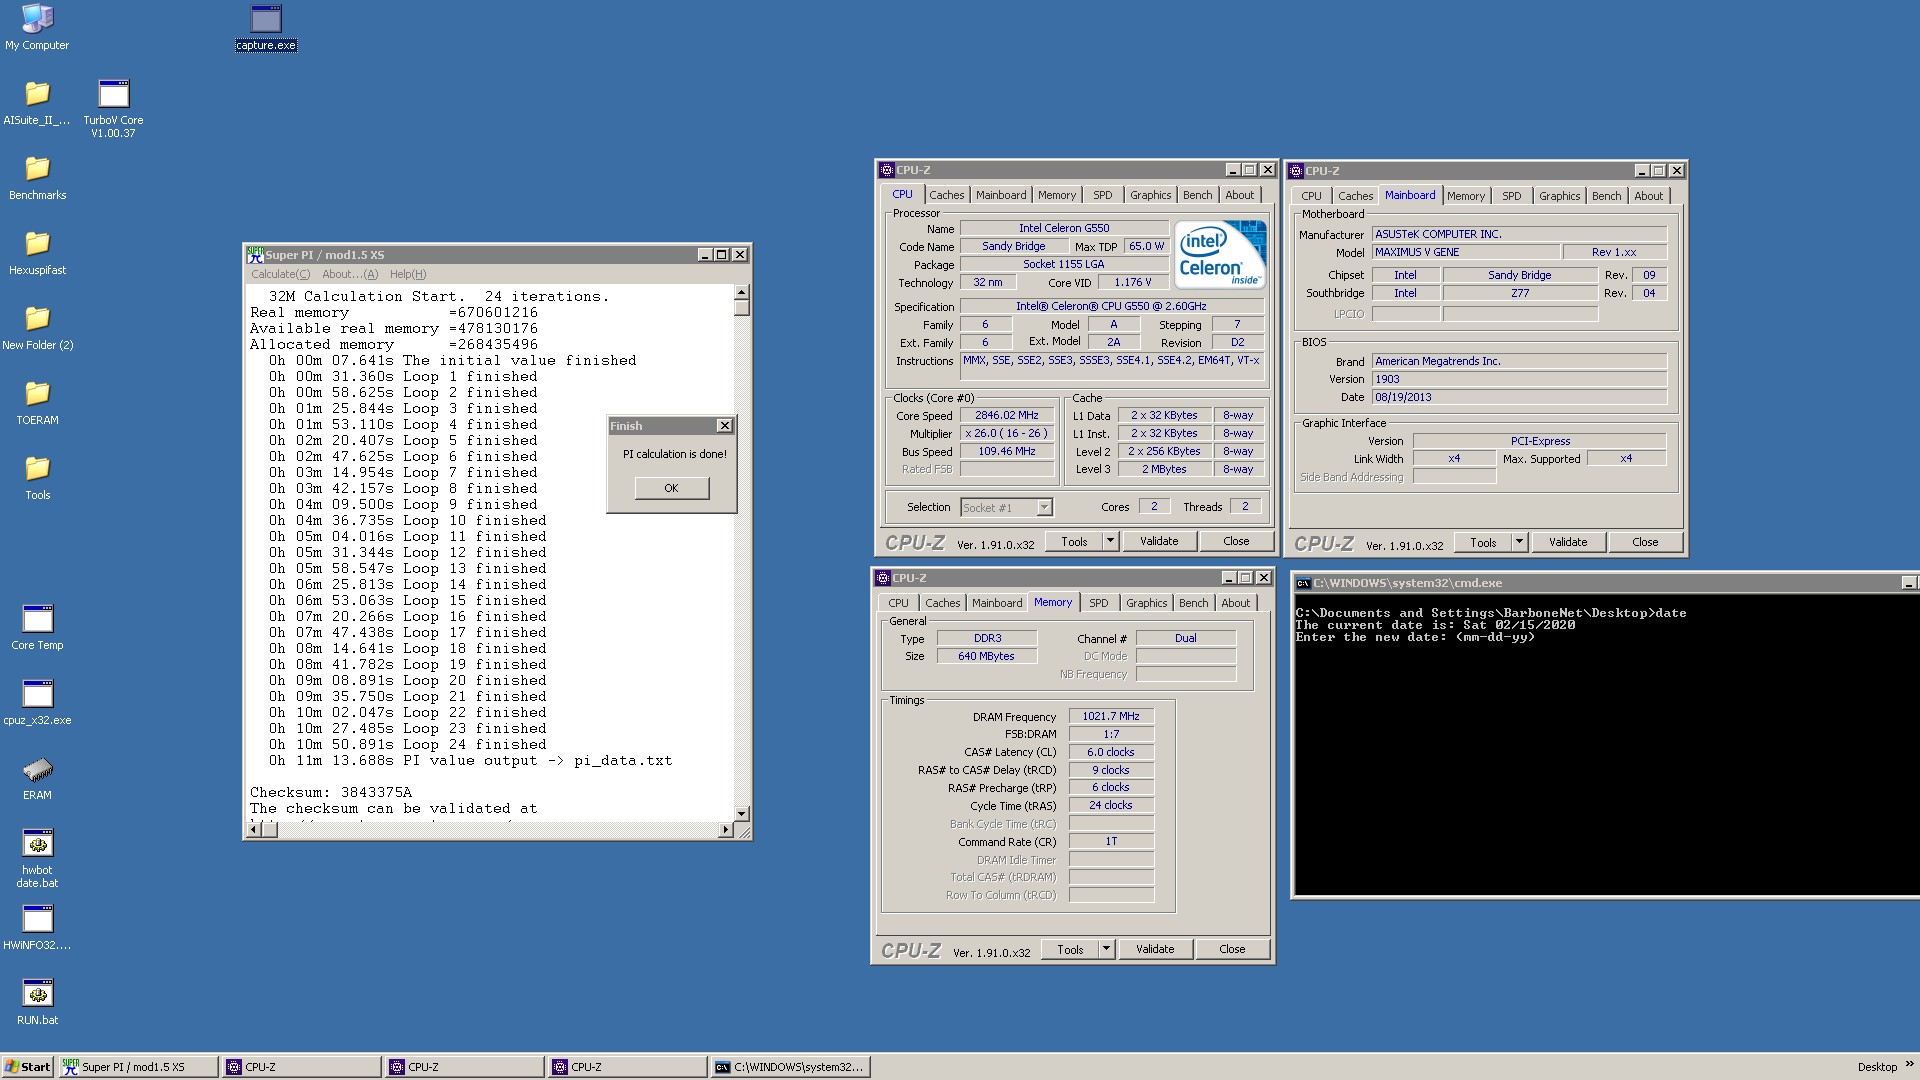Image resolution: width=1920 pixels, height=1080 pixels.
Task: Click cmd.exe window title icon
Action: 1303,583
